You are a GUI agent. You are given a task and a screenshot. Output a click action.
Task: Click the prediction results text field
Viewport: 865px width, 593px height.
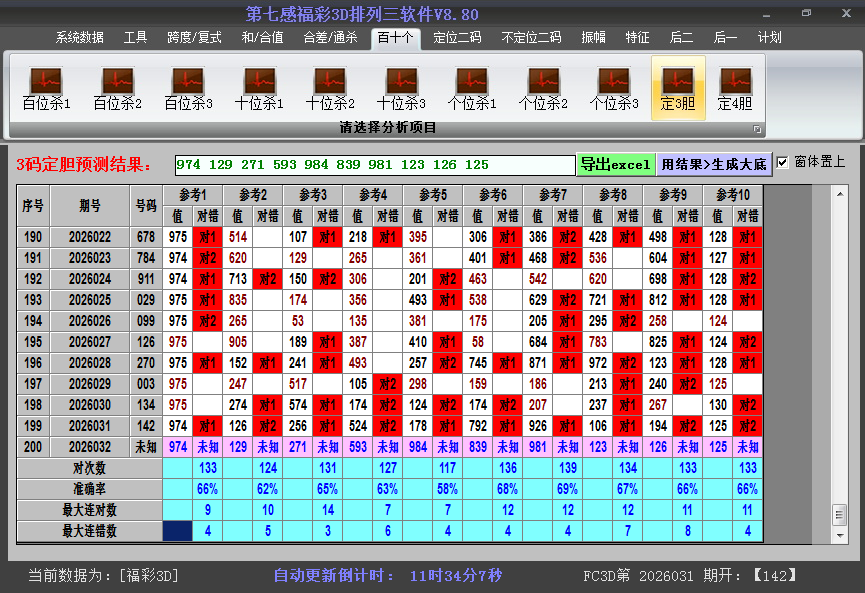point(374,165)
